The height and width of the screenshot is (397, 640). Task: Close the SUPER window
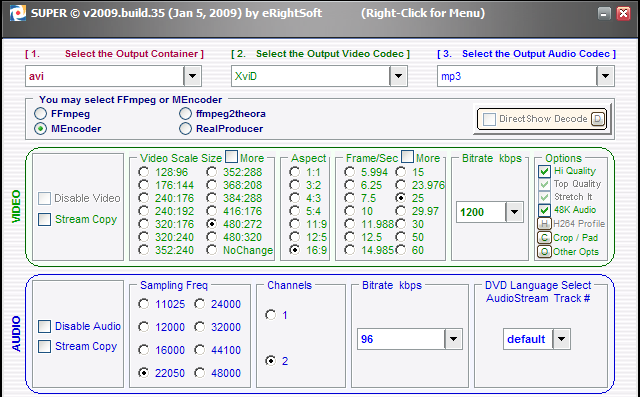point(623,13)
